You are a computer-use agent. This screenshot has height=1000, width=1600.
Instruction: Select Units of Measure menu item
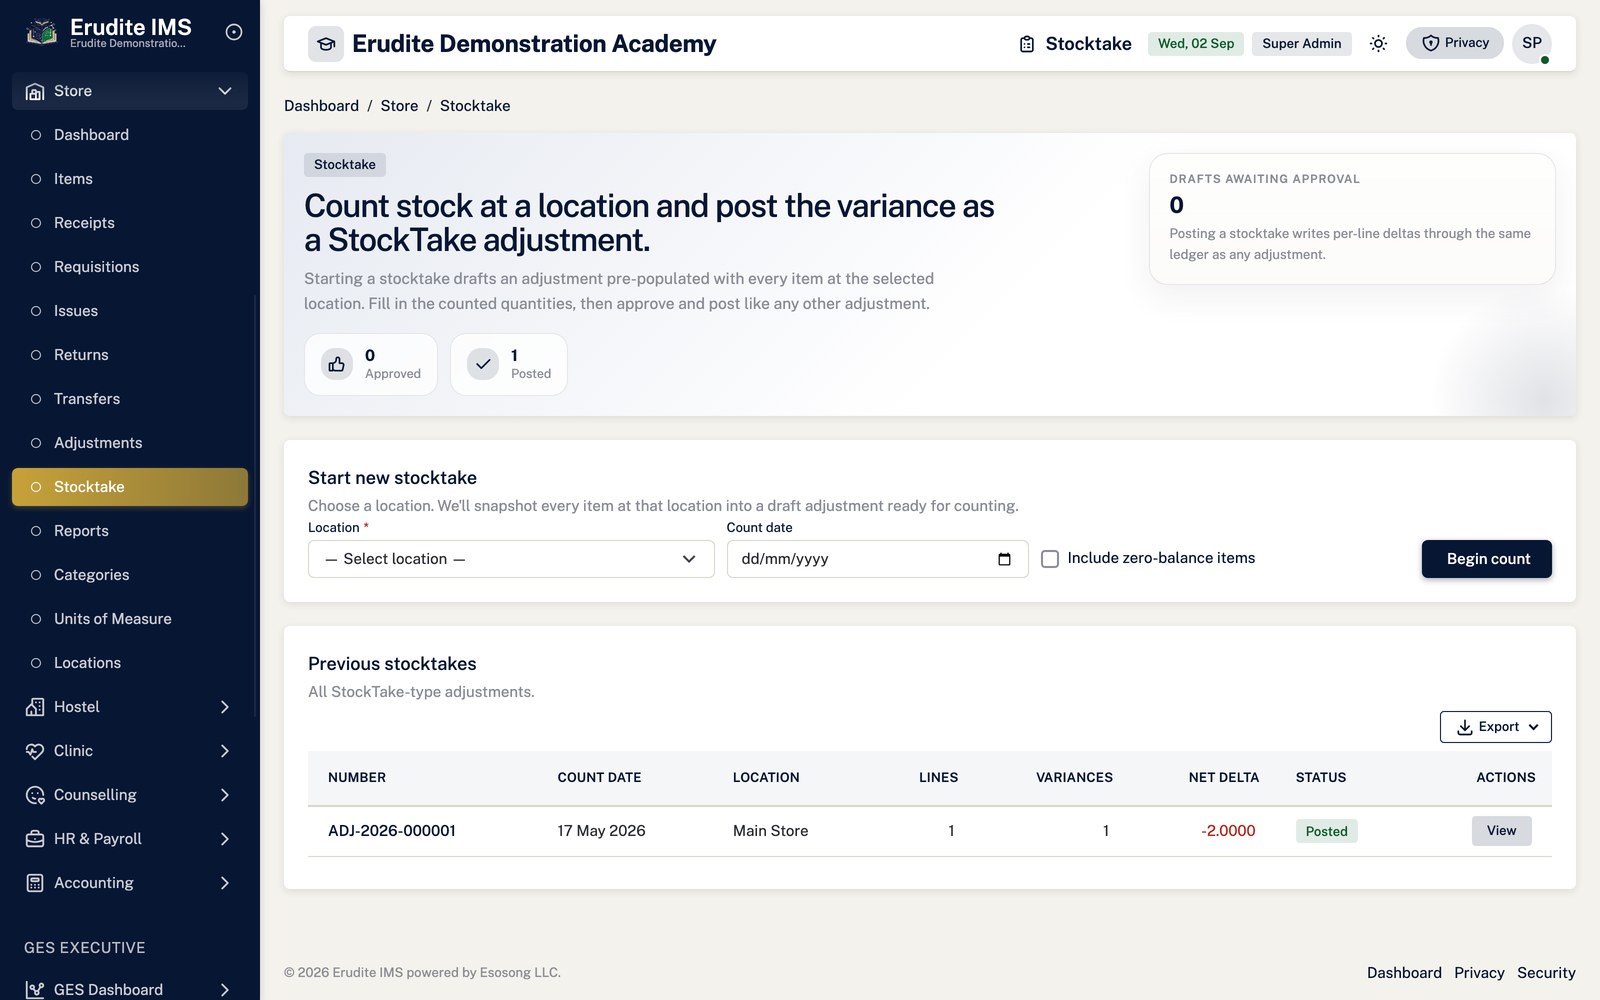[x=130, y=619]
